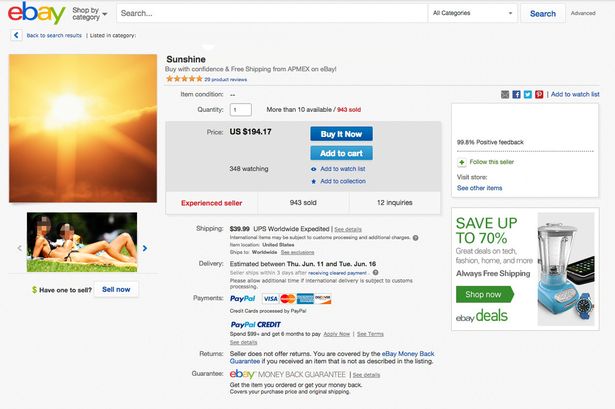The image size is (615, 409).
Task: Expand the All Categories dropdown
Action: (473, 14)
